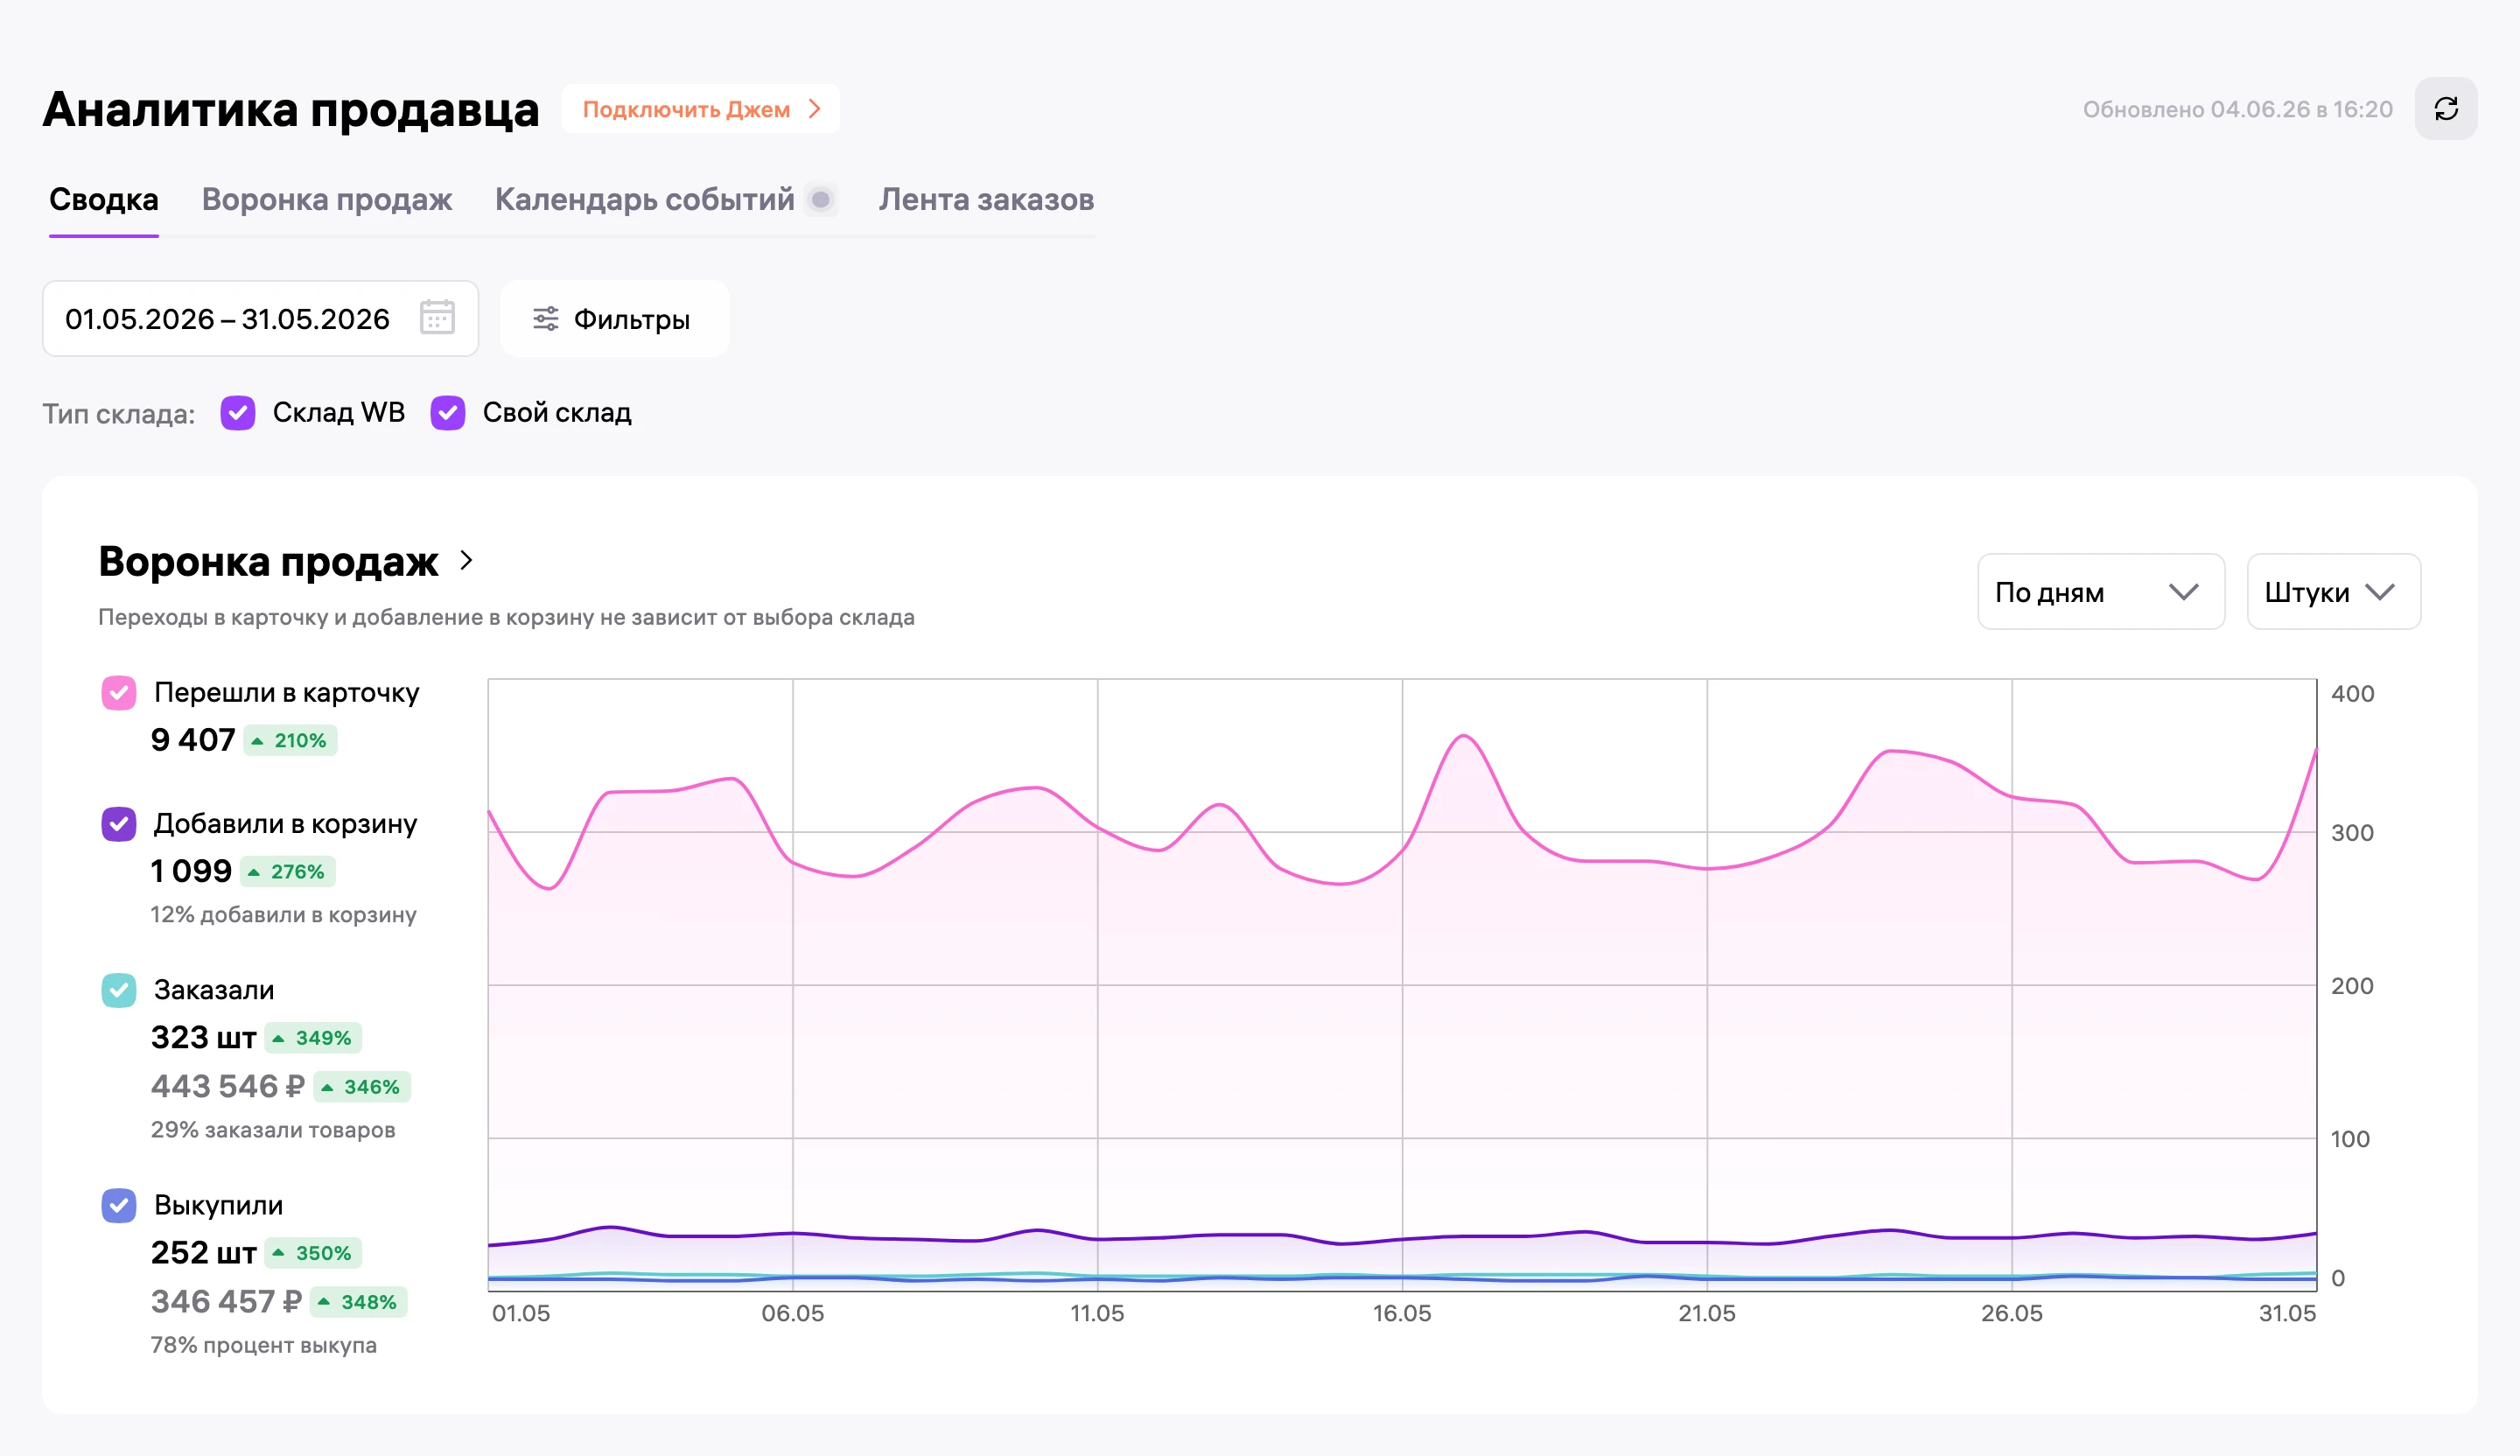Click the Подключить Джем link

pyautogui.click(x=701, y=109)
